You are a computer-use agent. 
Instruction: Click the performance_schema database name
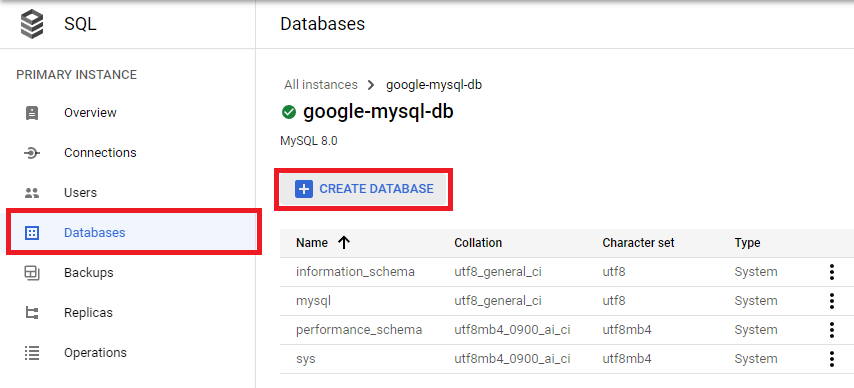[x=359, y=330]
